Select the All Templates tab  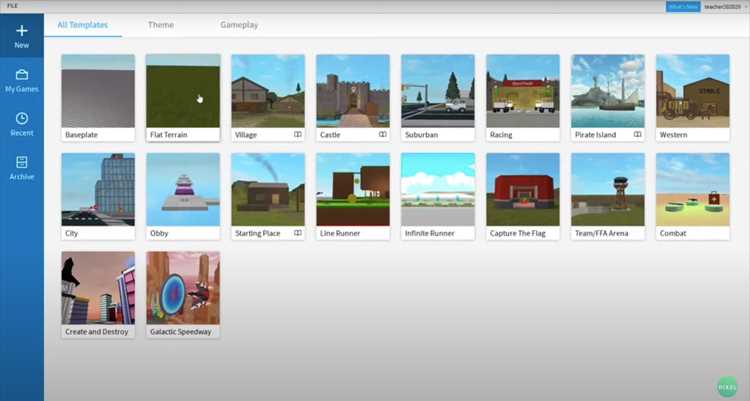[x=83, y=25]
